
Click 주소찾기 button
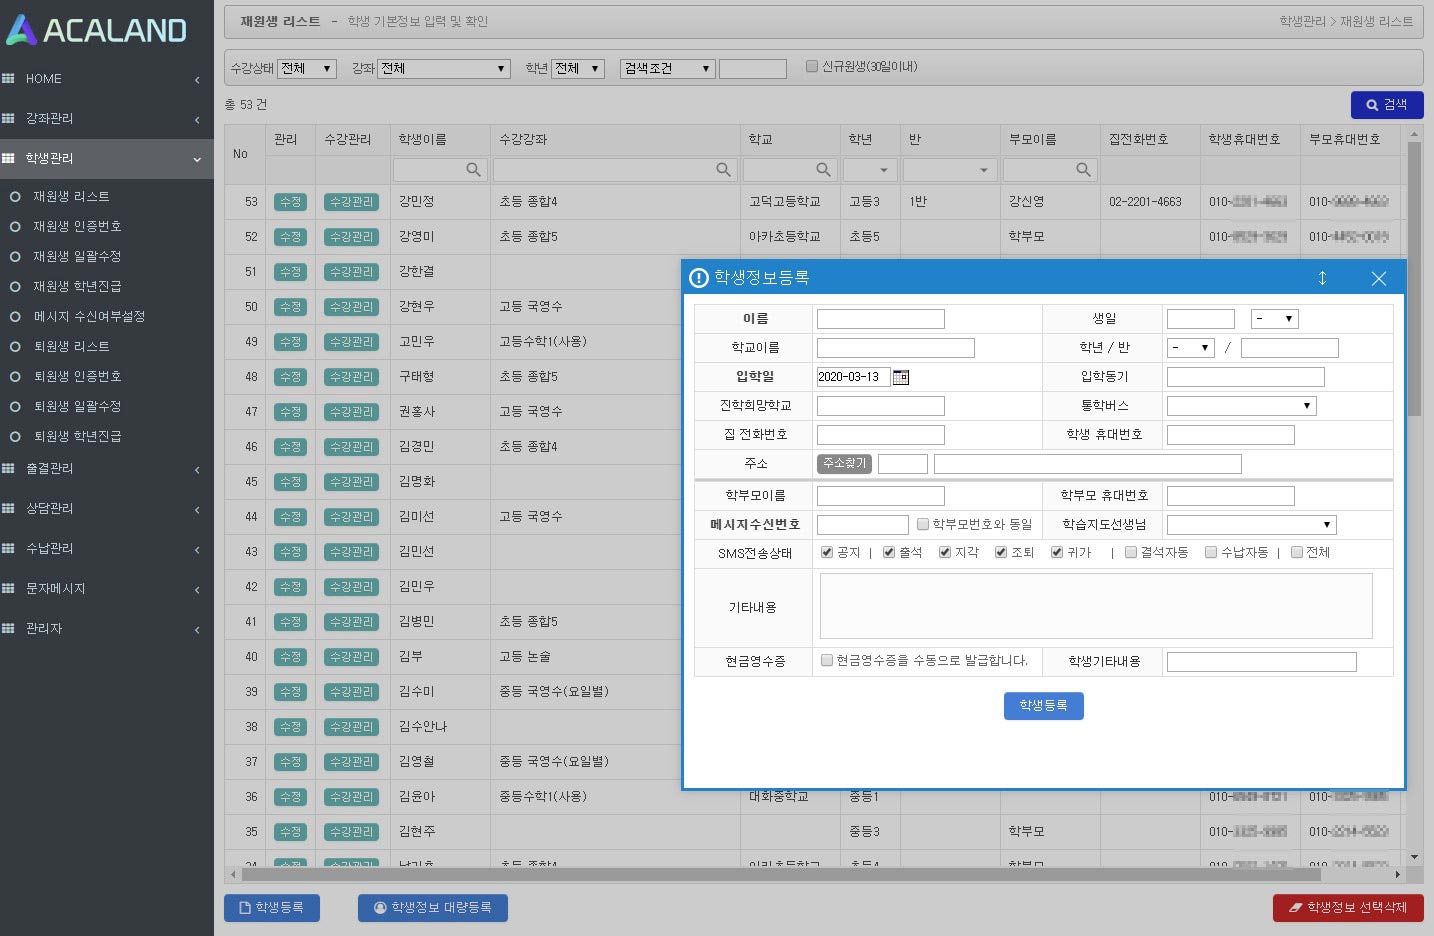coord(845,464)
